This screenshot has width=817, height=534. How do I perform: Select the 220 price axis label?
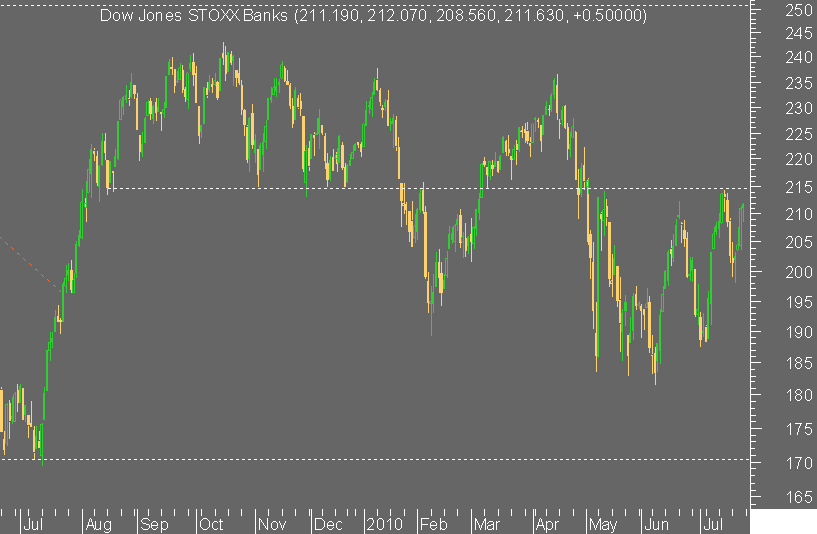point(798,159)
